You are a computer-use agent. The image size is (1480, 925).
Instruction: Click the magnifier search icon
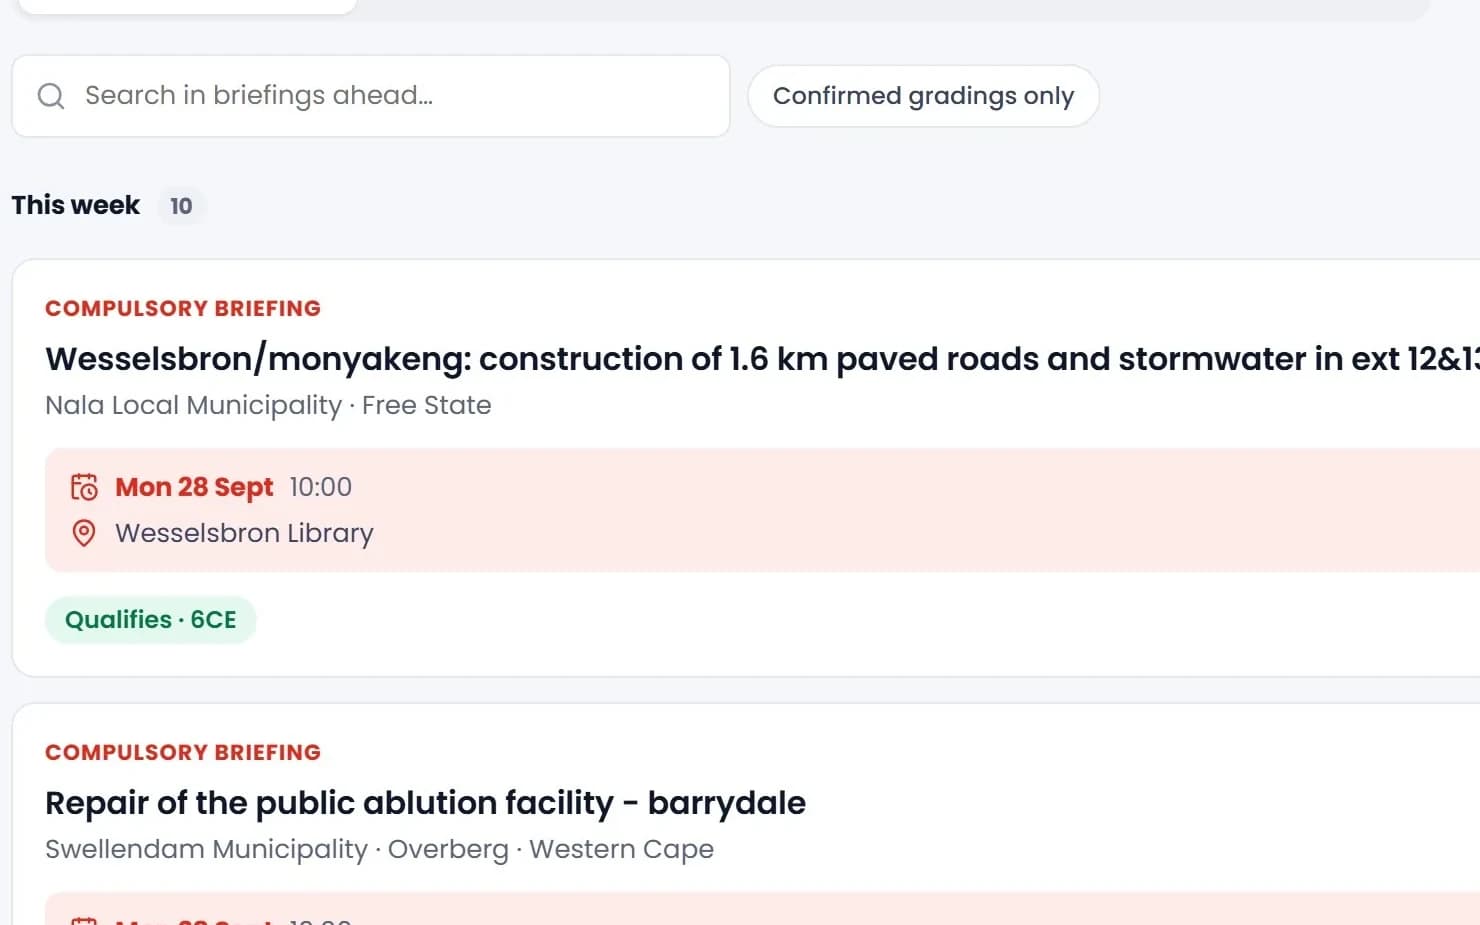(51, 96)
